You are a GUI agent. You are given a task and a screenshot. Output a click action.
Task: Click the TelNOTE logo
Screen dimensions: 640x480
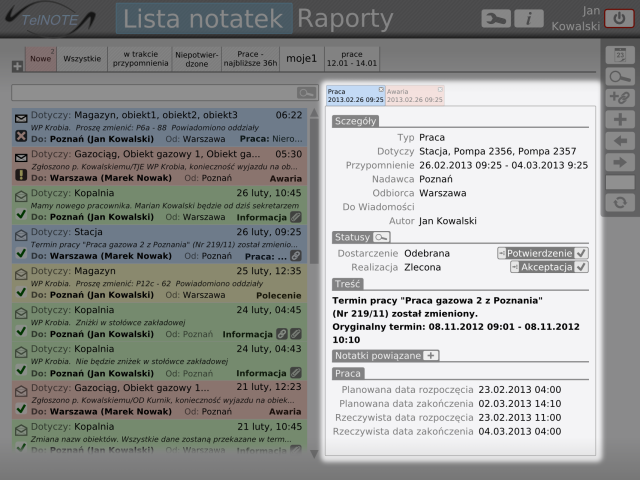point(50,19)
